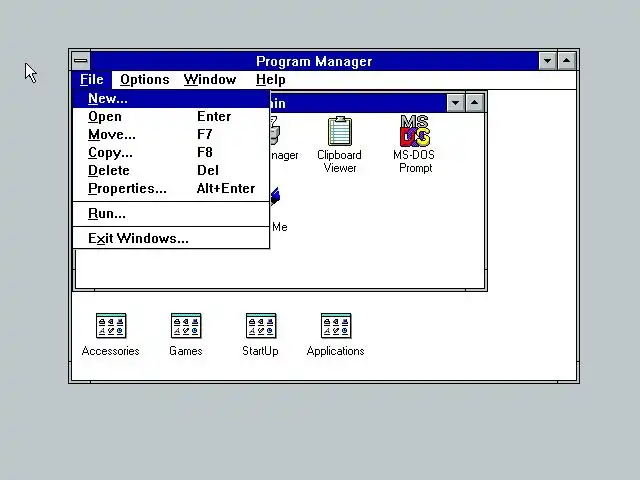
Task: Open the Help menu
Action: pos(271,80)
